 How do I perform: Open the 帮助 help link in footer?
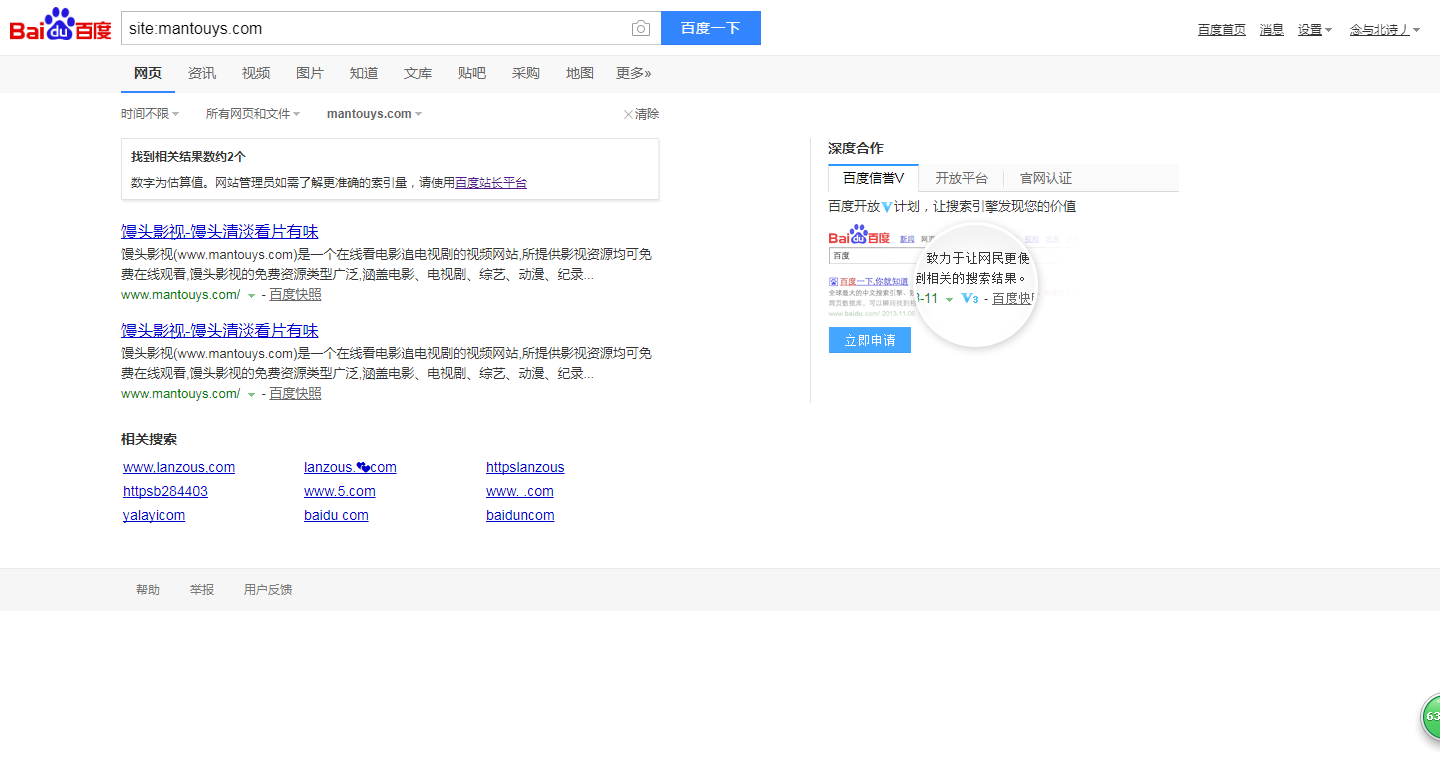tap(148, 590)
